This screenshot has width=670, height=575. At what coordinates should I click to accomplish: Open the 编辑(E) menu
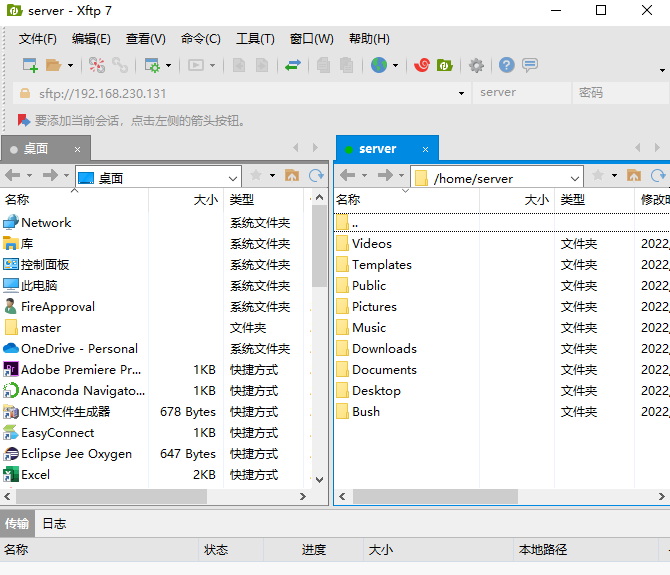[91, 39]
